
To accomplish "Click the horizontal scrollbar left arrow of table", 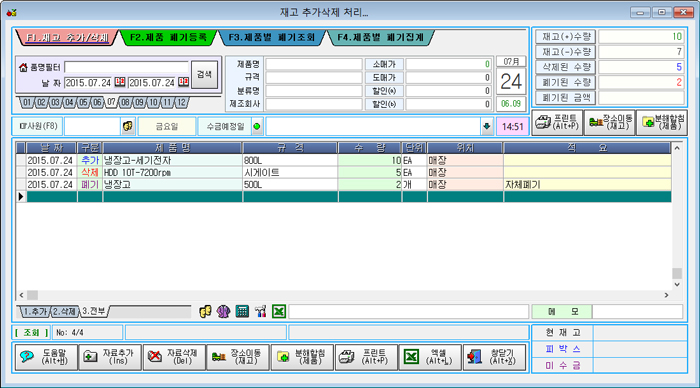I will point(21,295).
